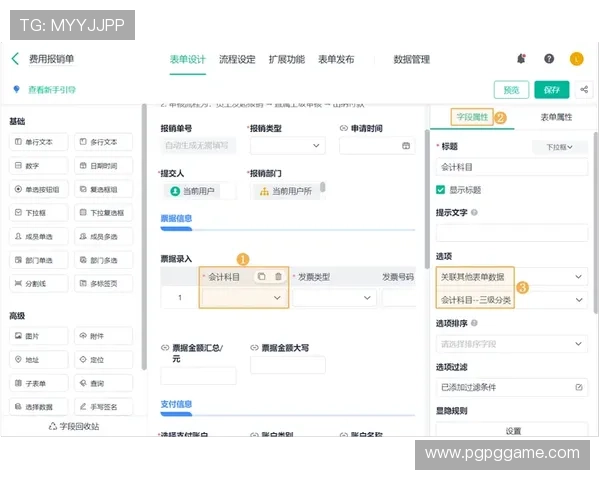Add the 定位 field component
The width and height of the screenshot is (600, 480).
103,360
